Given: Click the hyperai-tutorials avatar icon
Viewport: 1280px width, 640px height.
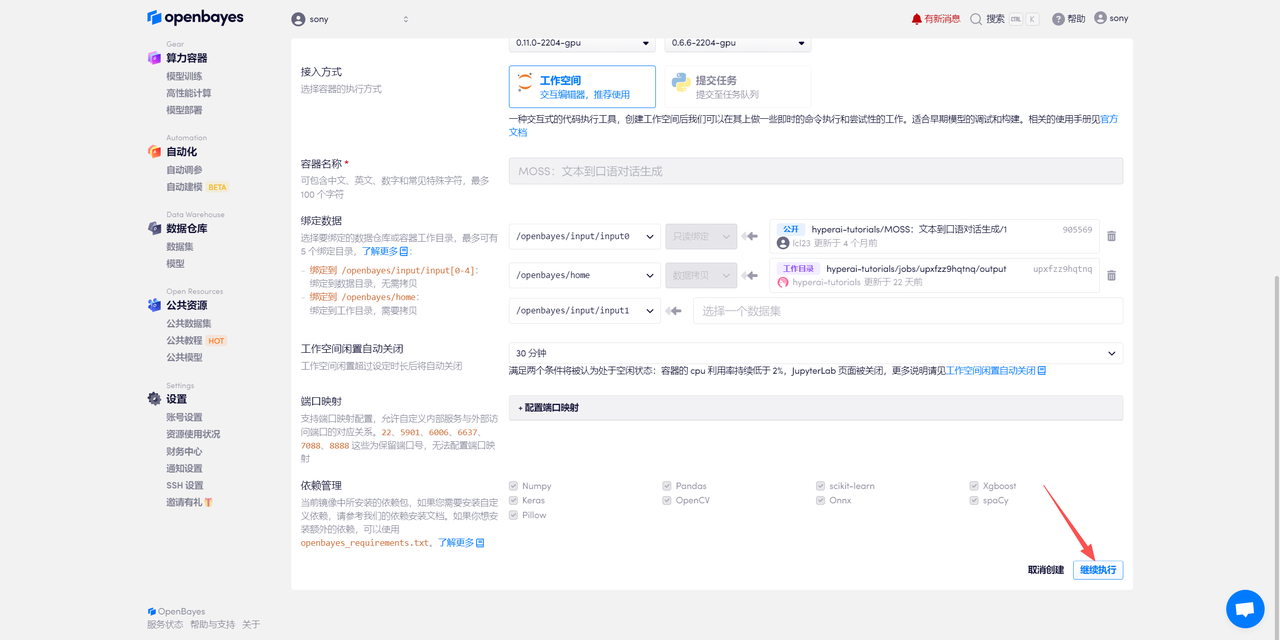Looking at the screenshot, I should click(x=783, y=282).
